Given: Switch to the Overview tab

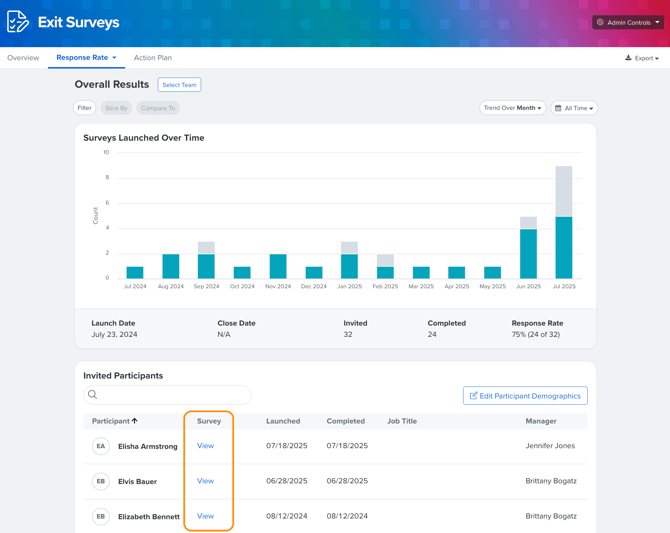Looking at the screenshot, I should tap(23, 58).
